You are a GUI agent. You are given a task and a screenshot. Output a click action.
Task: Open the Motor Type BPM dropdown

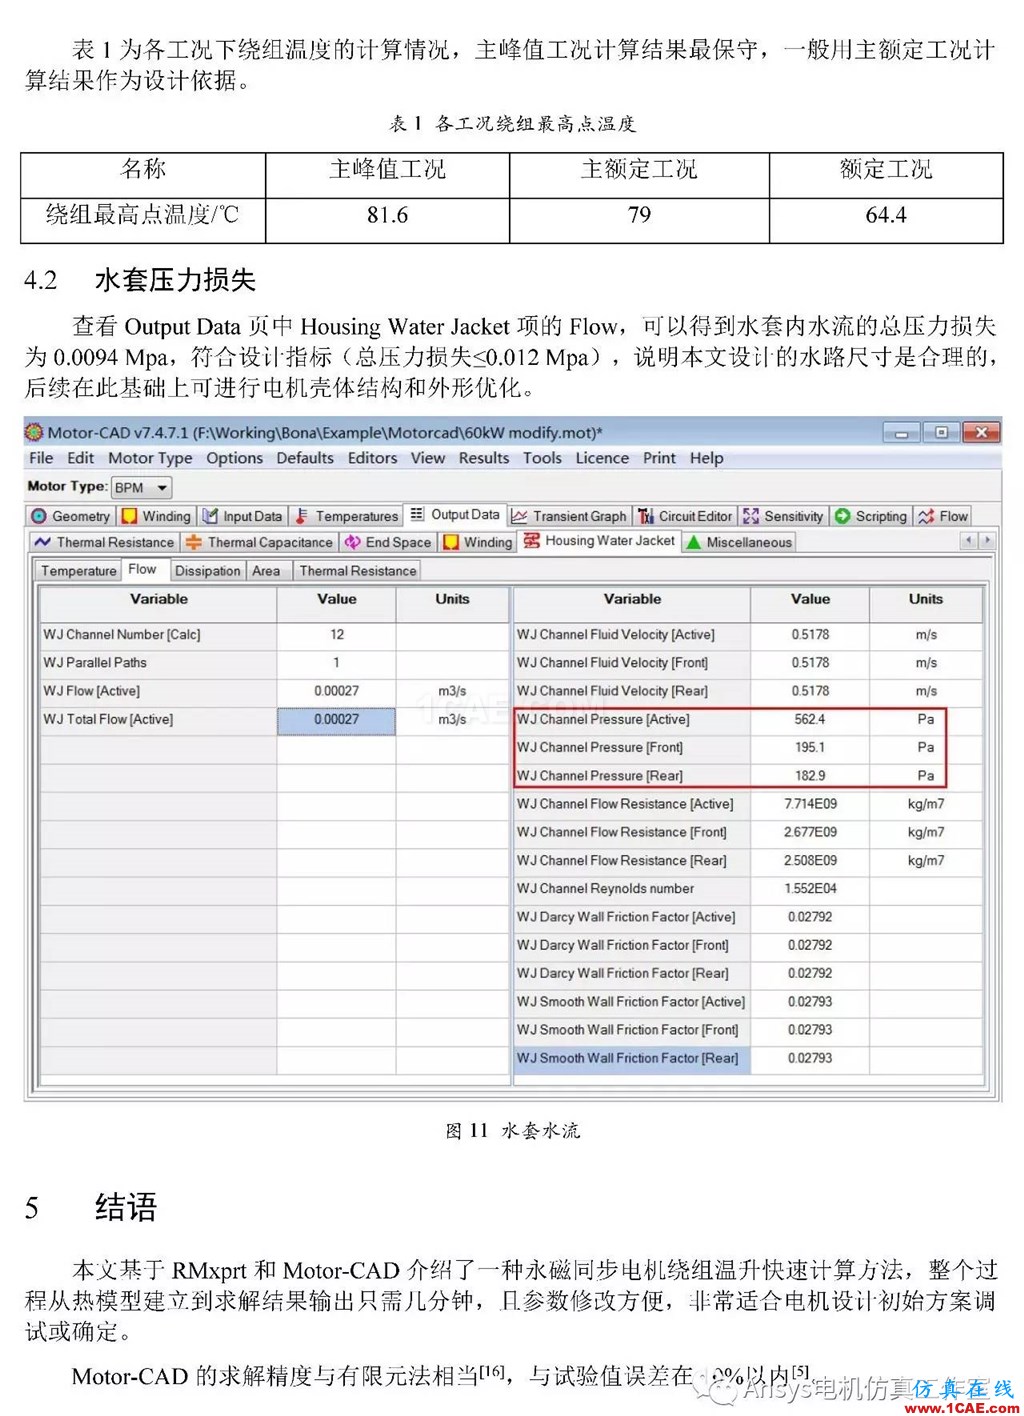pyautogui.click(x=141, y=487)
